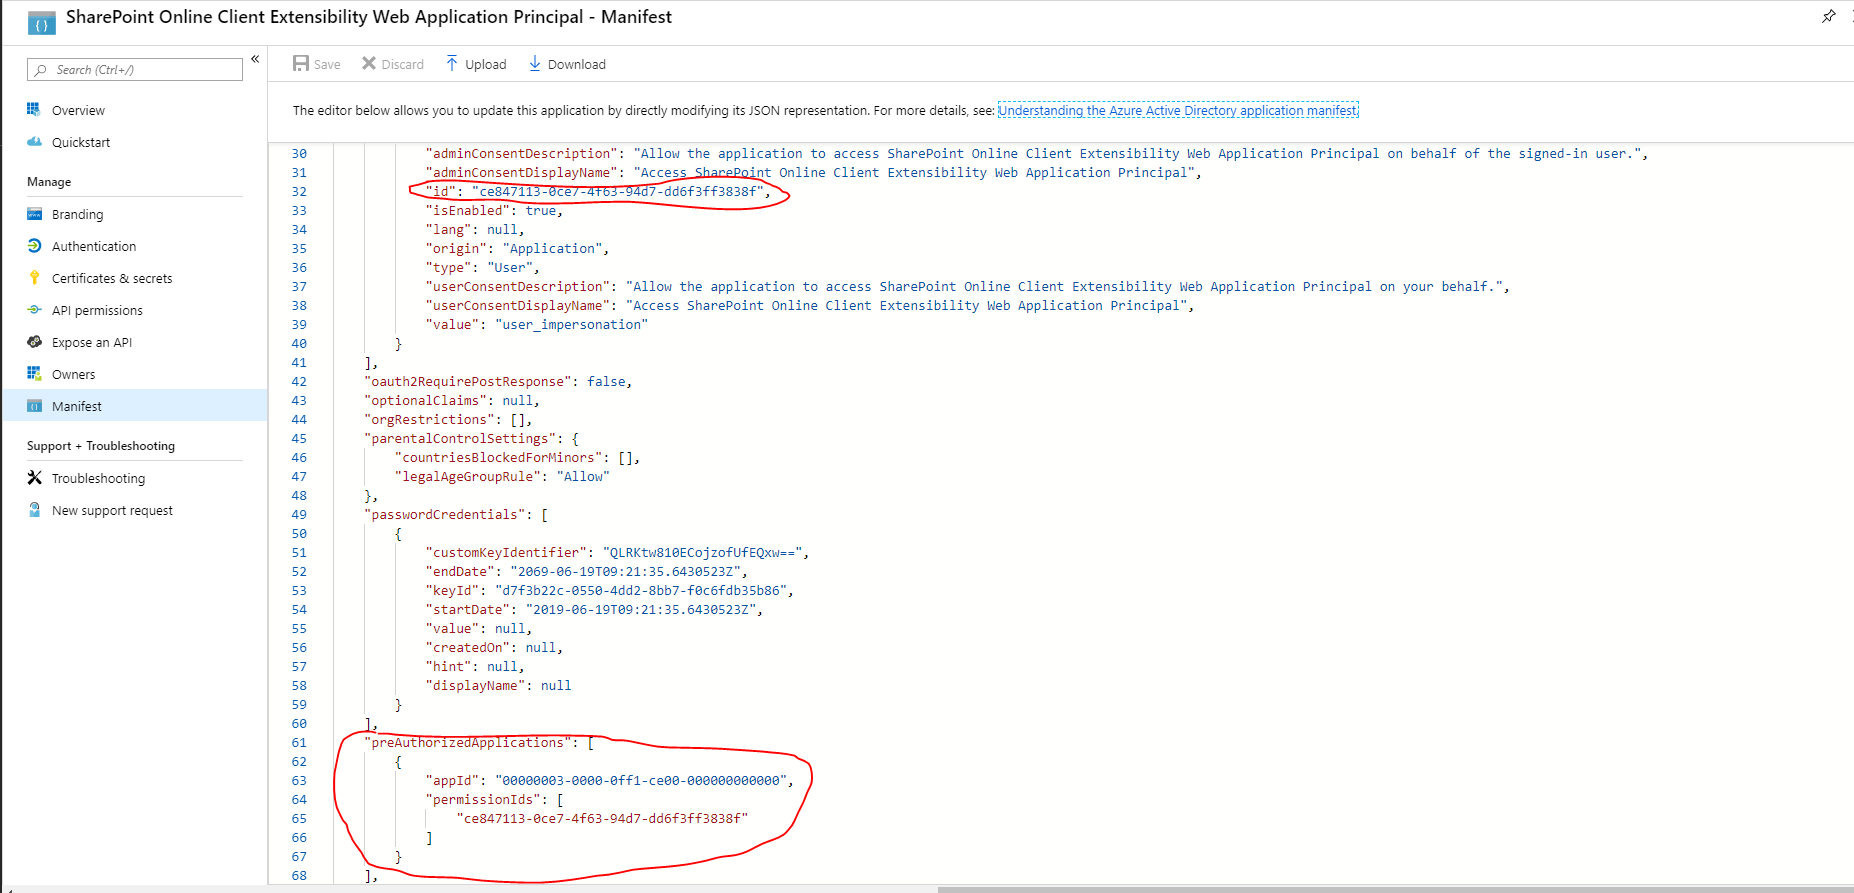
Task: Go to Authentication settings
Action: (x=94, y=246)
